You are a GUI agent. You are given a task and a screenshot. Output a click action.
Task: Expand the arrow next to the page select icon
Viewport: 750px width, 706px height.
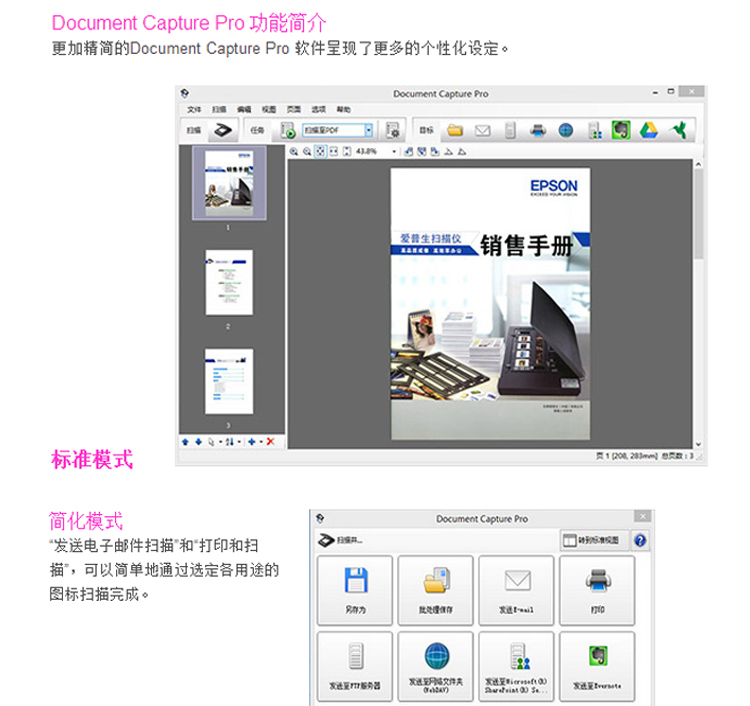coord(221,442)
